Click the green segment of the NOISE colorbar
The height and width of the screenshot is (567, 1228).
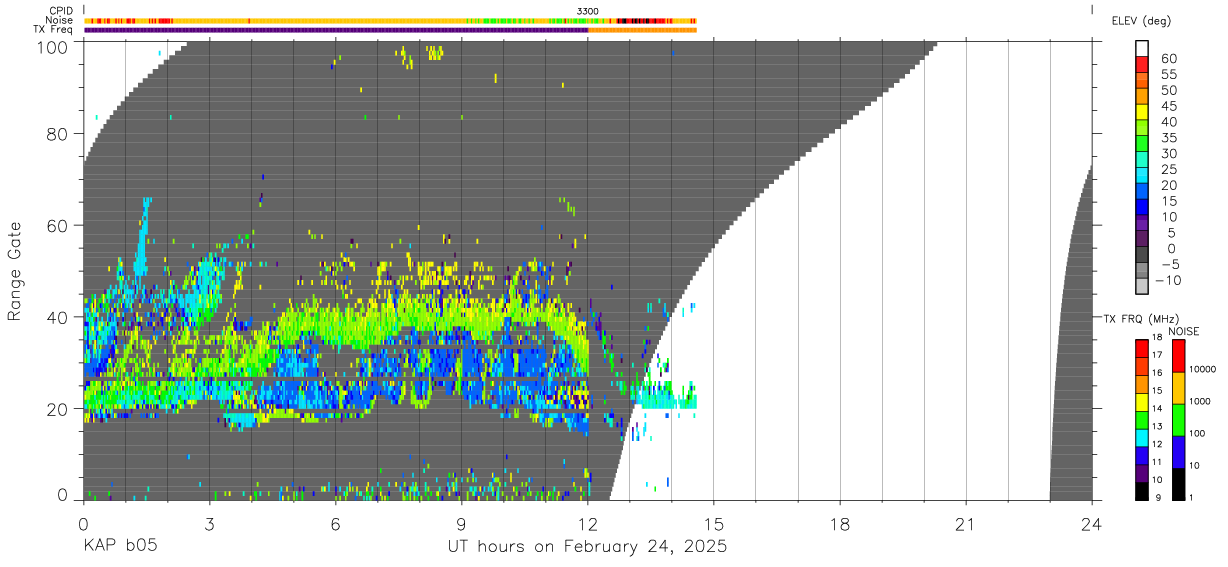tap(1177, 419)
